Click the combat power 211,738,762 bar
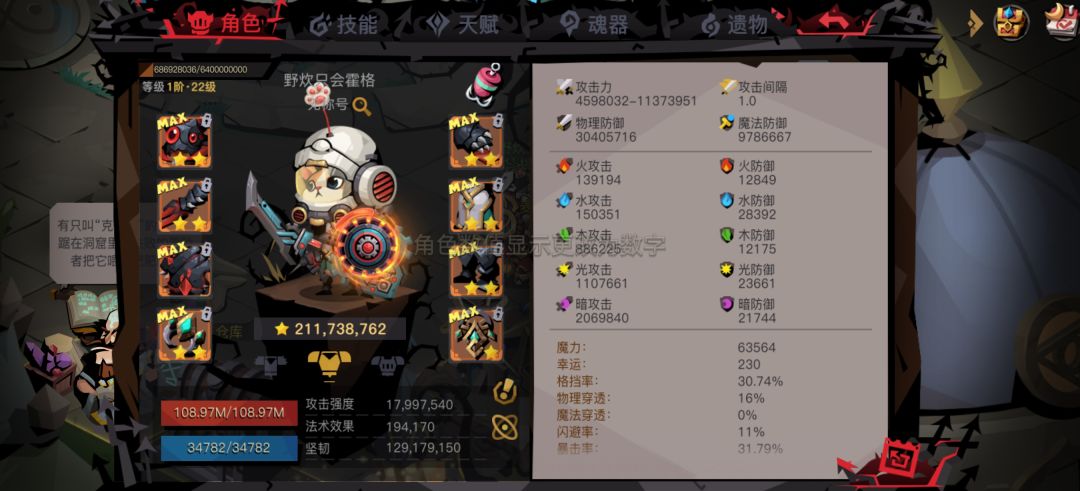The width and height of the screenshot is (1080, 491). tap(330, 329)
